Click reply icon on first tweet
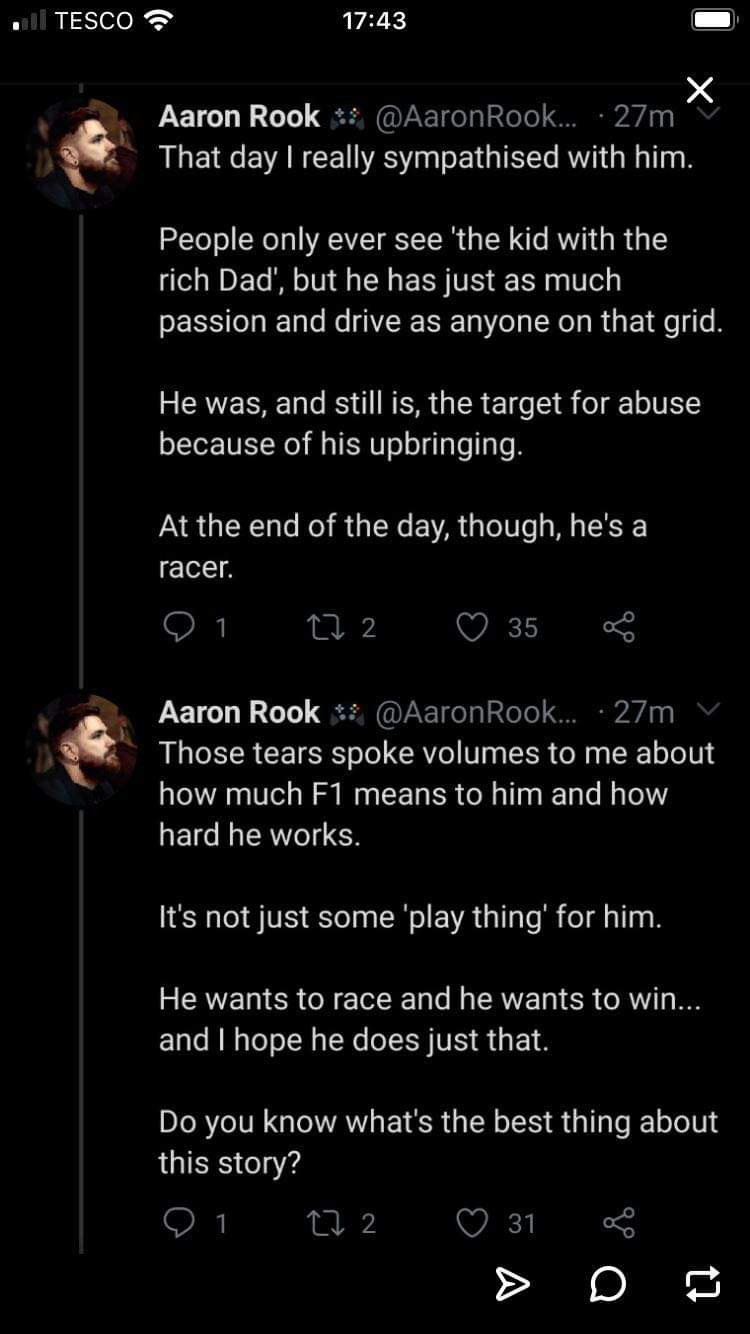Viewport: 750px width, 1334px height. [x=178, y=627]
